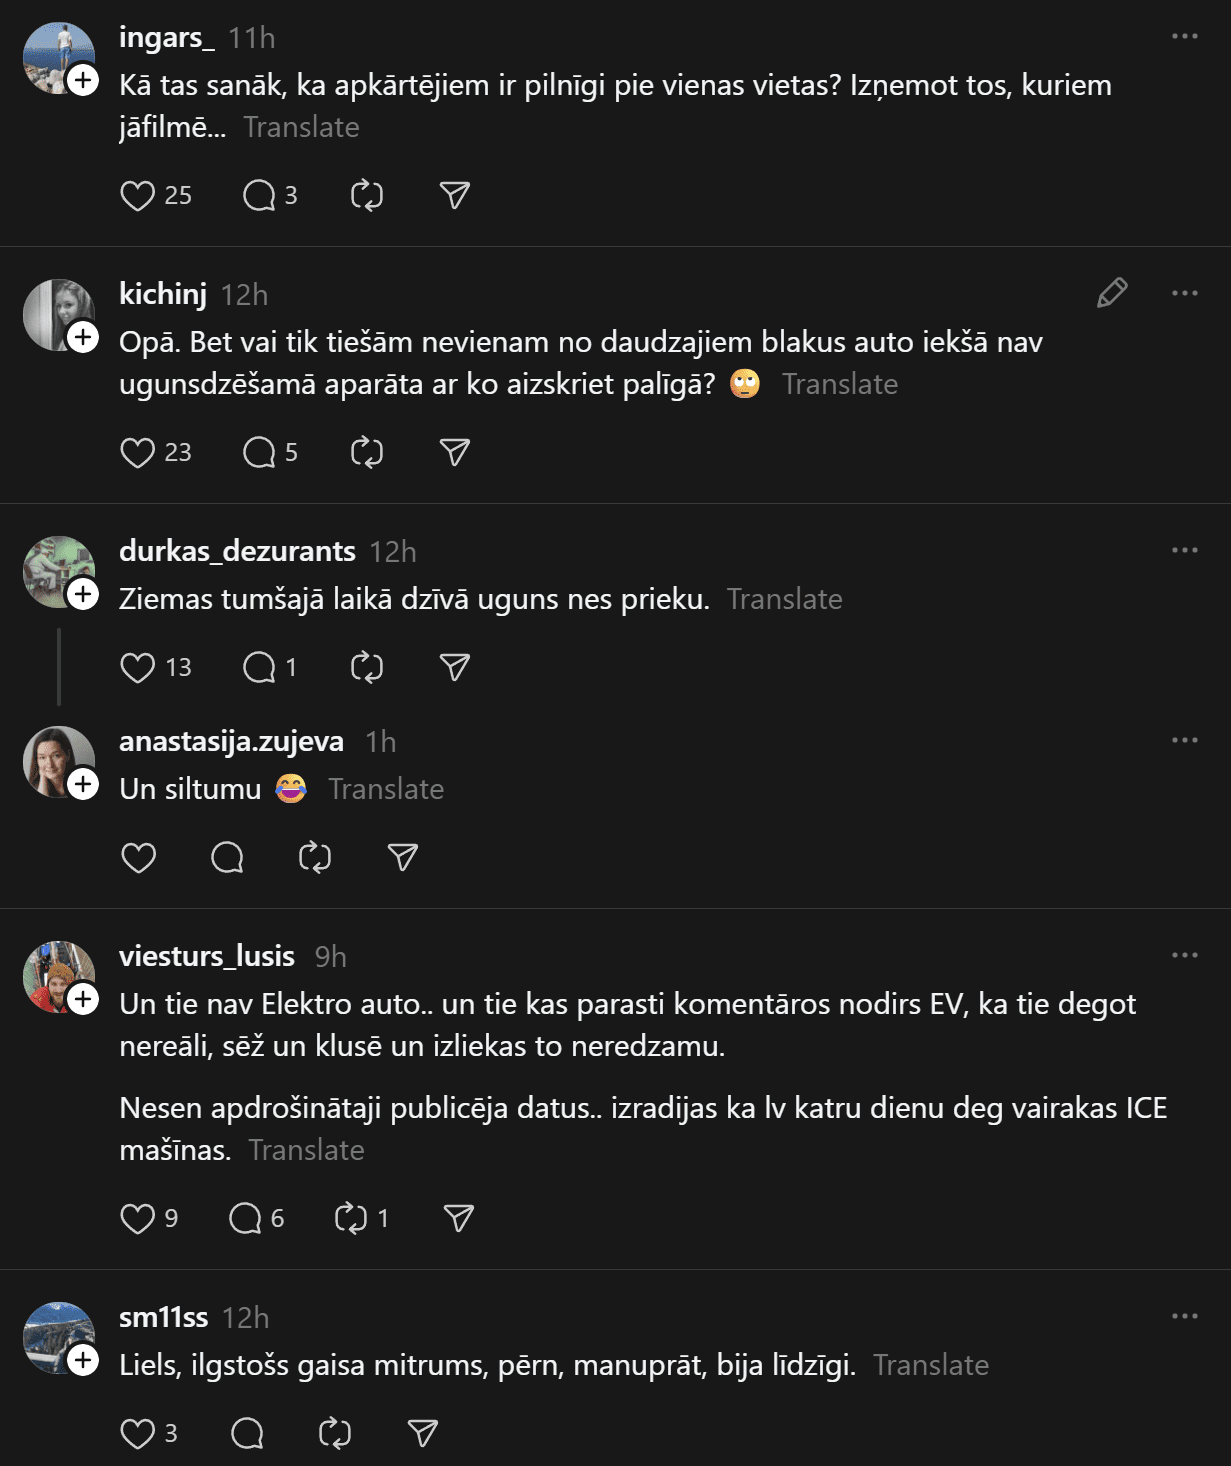This screenshot has height=1466, width=1231.
Task: Follow sm11ss with the plus badge
Action: [83, 1360]
